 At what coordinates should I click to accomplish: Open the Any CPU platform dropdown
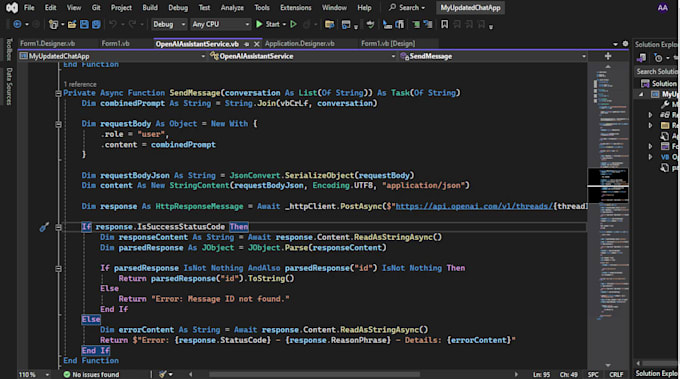221,24
